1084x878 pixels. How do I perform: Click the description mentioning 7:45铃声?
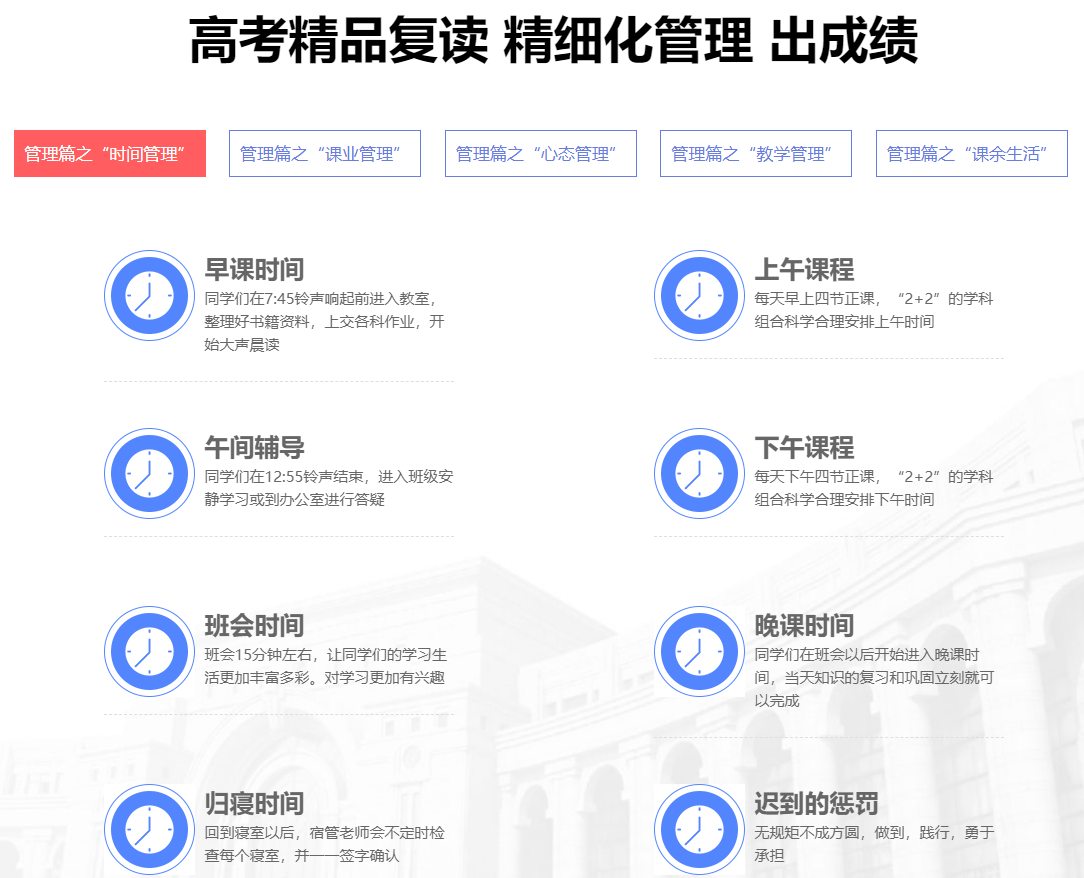click(324, 321)
